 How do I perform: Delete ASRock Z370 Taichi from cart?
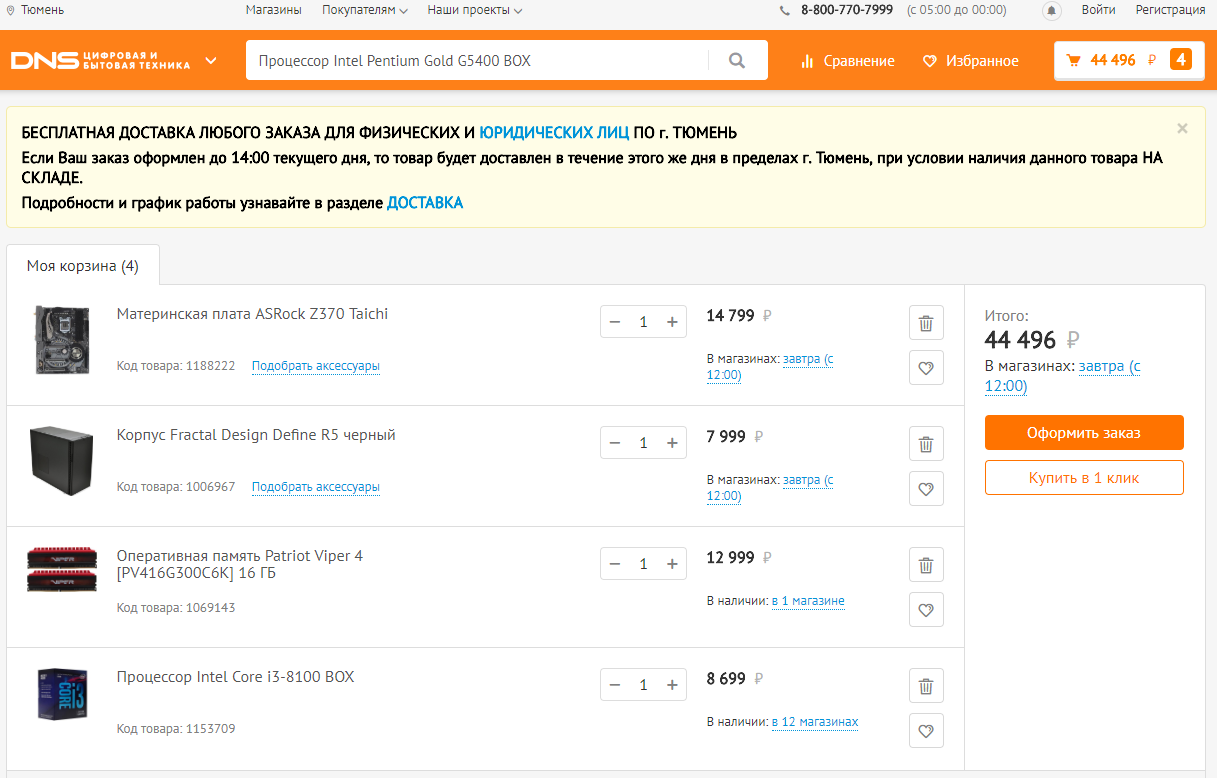(x=926, y=323)
